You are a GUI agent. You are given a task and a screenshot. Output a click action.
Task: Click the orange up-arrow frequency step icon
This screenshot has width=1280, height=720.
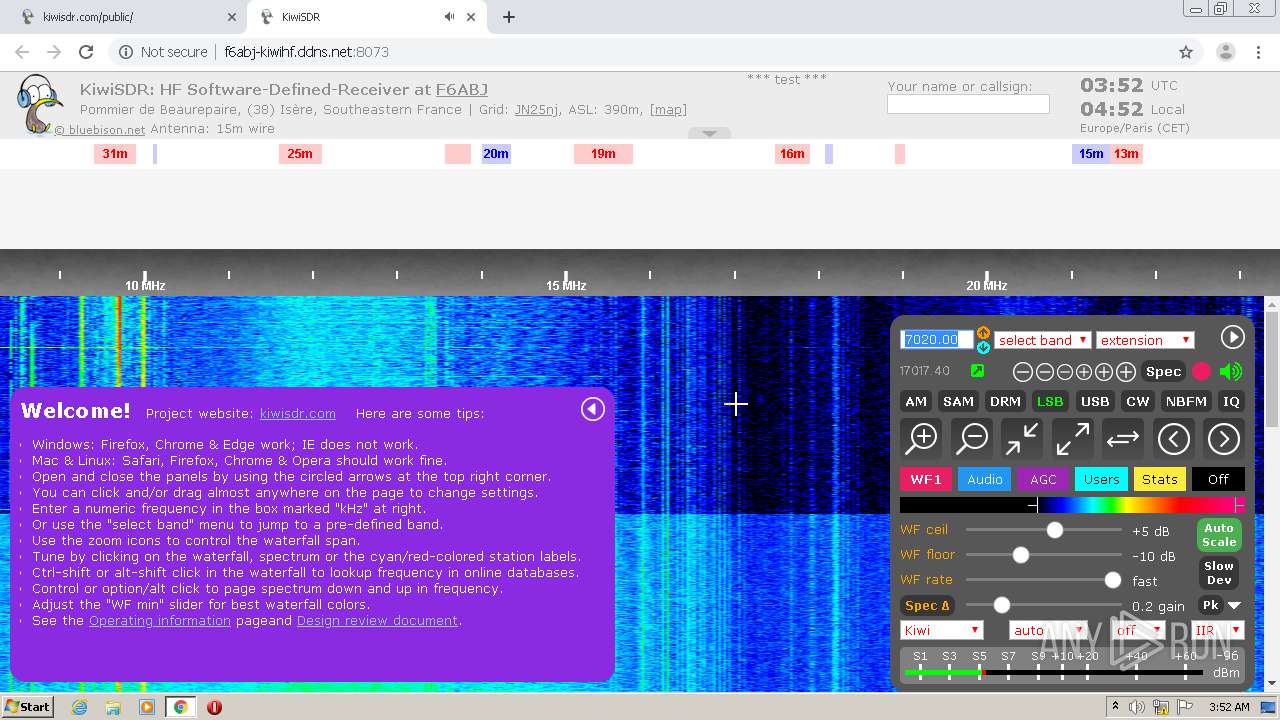tap(983, 332)
